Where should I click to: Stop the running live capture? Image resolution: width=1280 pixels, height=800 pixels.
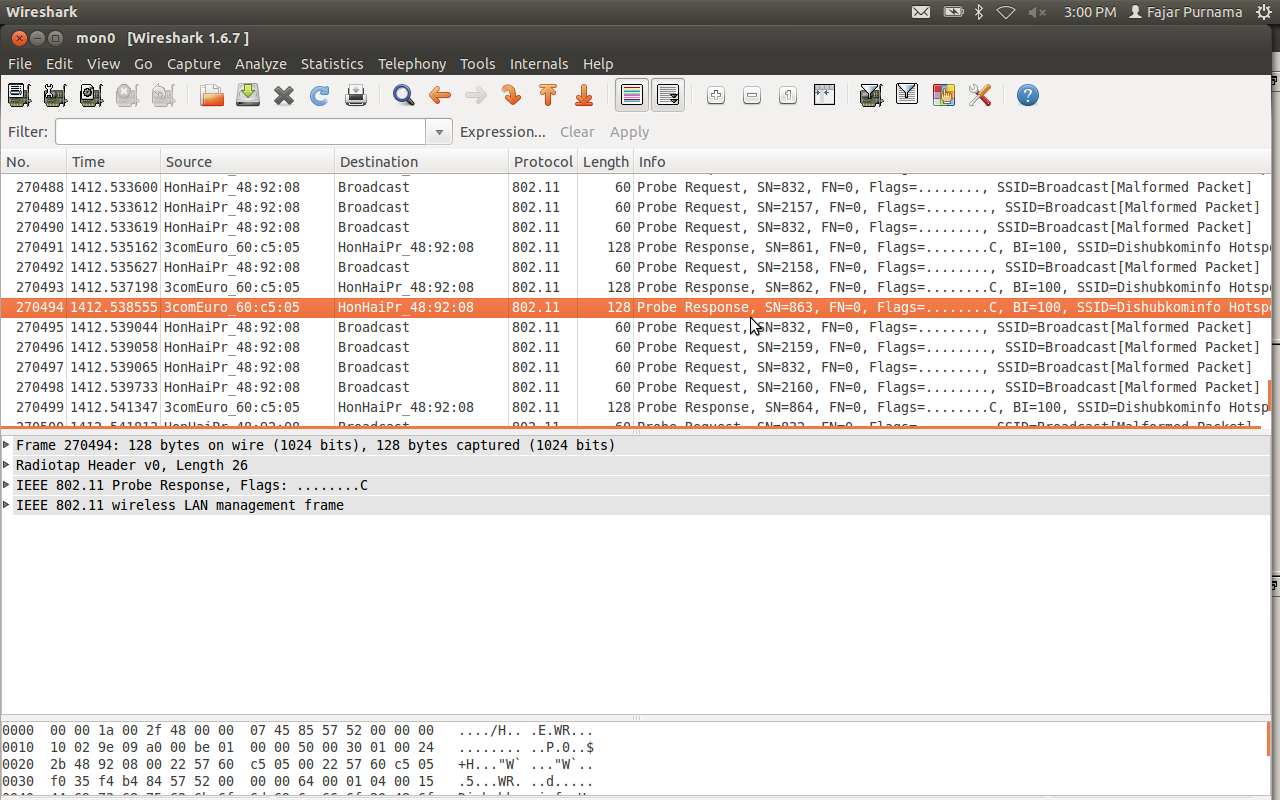pyautogui.click(x=127, y=95)
